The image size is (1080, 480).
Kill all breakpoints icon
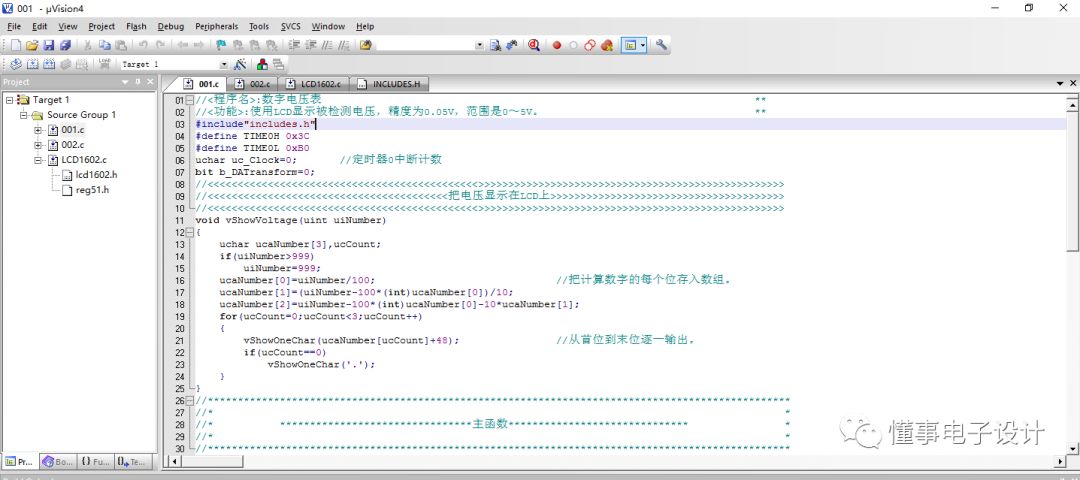pos(606,45)
